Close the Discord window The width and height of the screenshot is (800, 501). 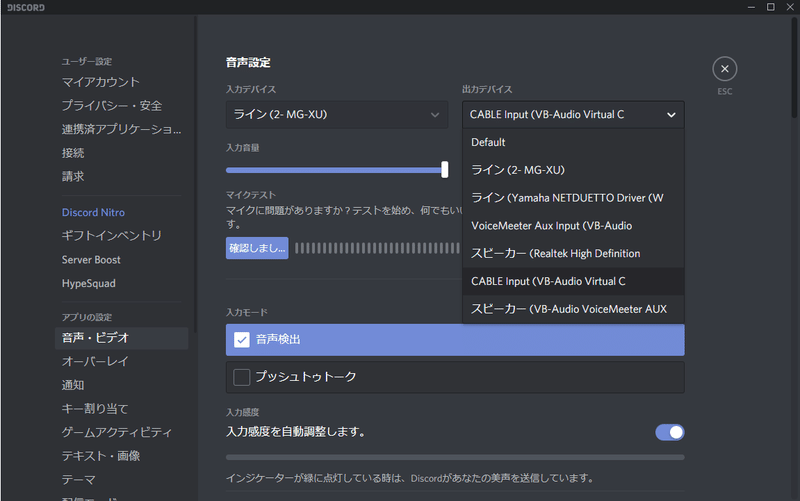[790, 7]
